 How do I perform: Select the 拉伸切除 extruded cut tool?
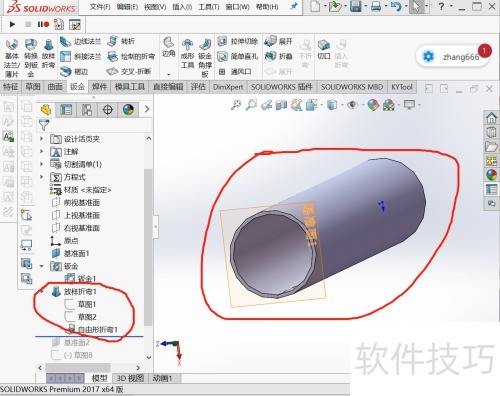[238, 41]
